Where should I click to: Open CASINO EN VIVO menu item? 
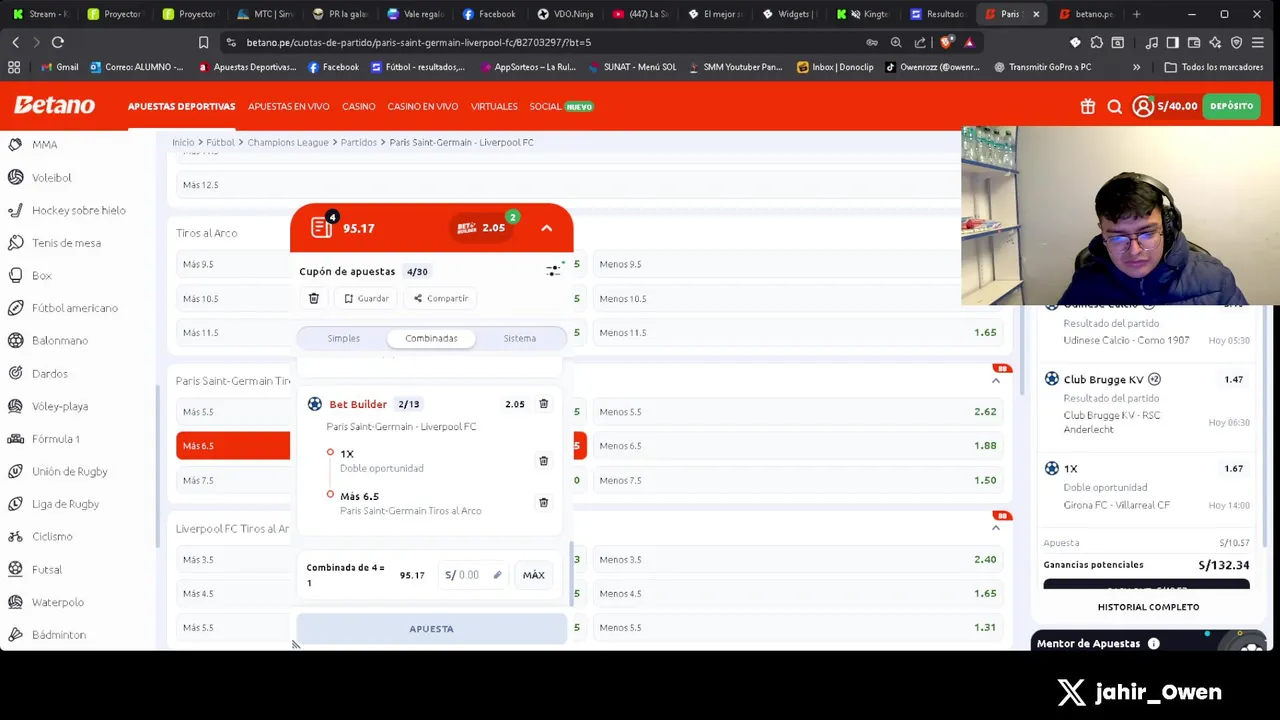pos(422,106)
